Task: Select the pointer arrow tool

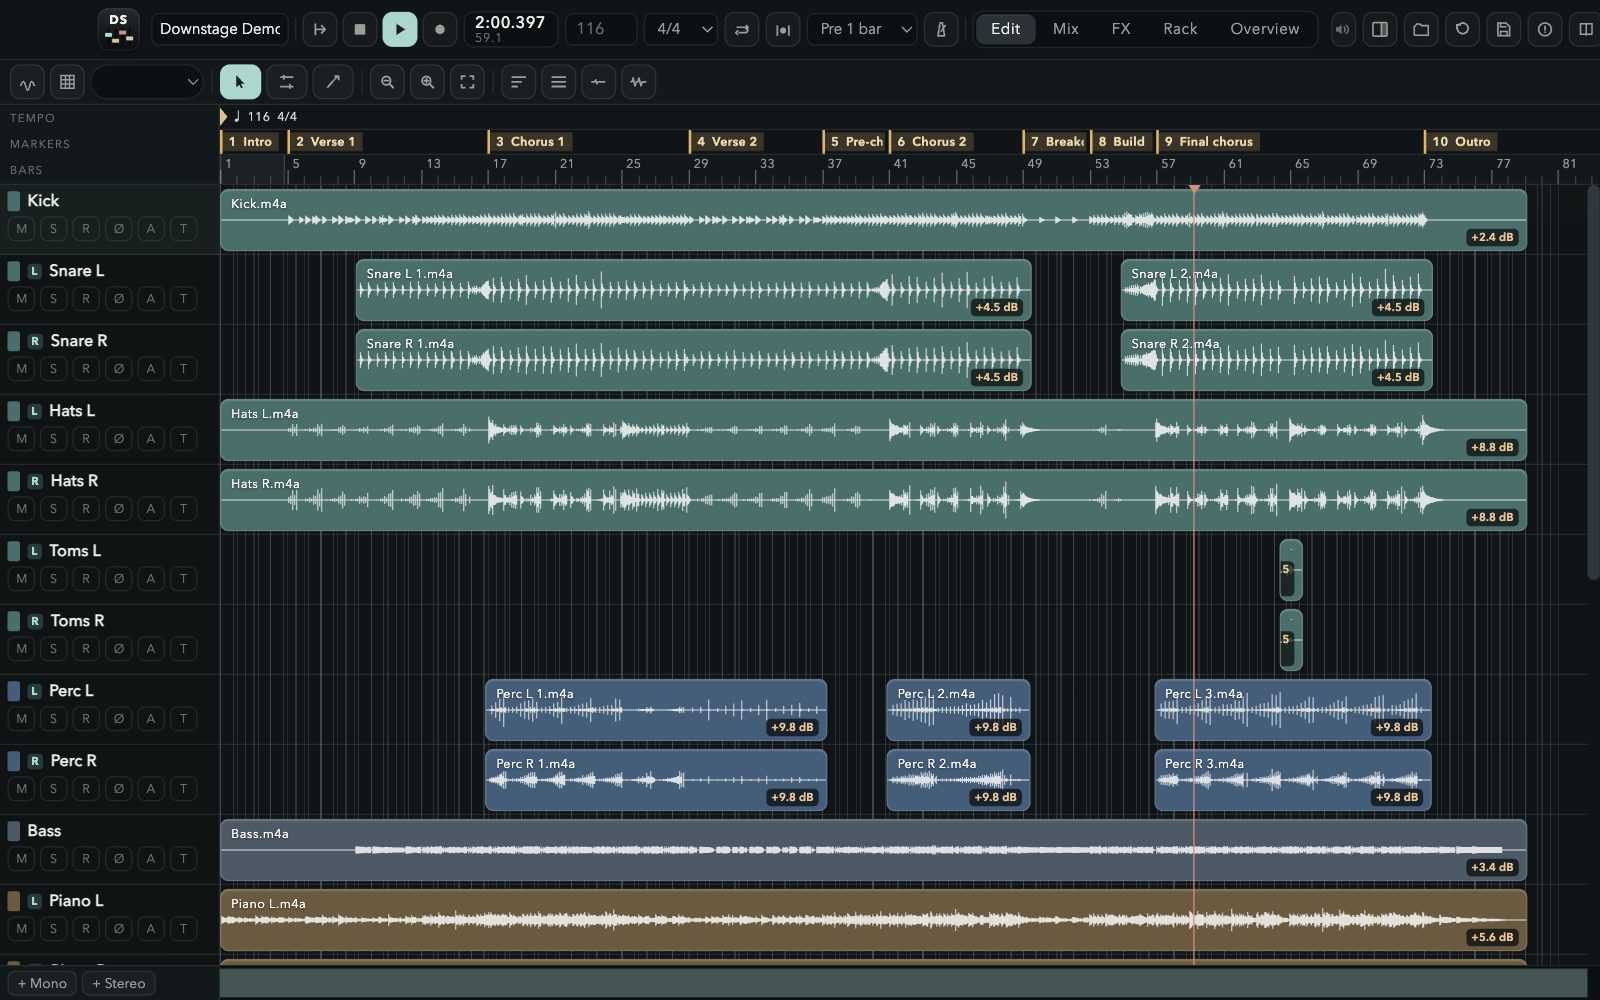Action: click(240, 82)
